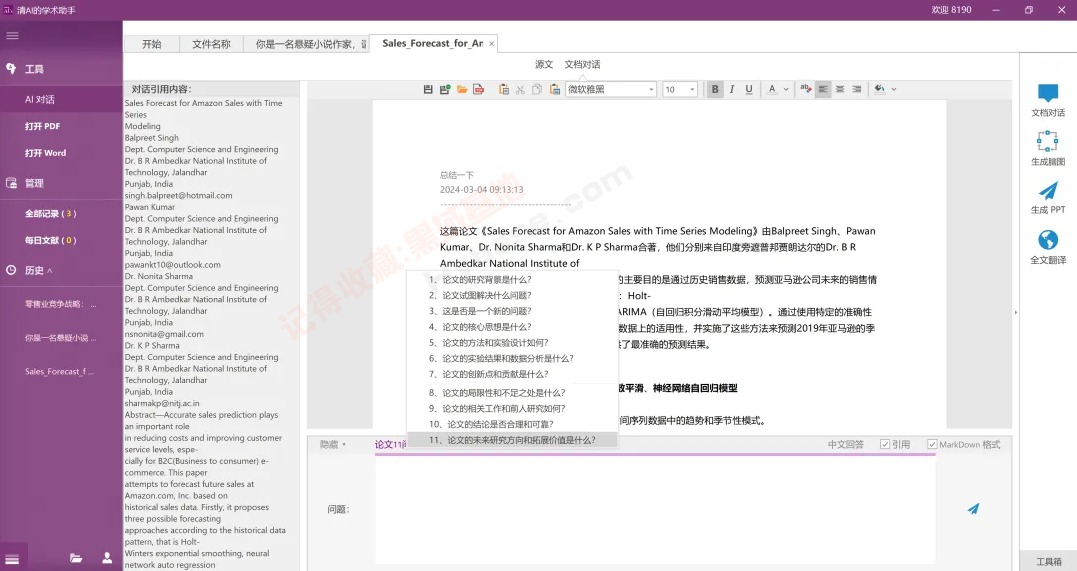Toggle bold formatting
This screenshot has height=571, width=1077.
pyautogui.click(x=715, y=89)
